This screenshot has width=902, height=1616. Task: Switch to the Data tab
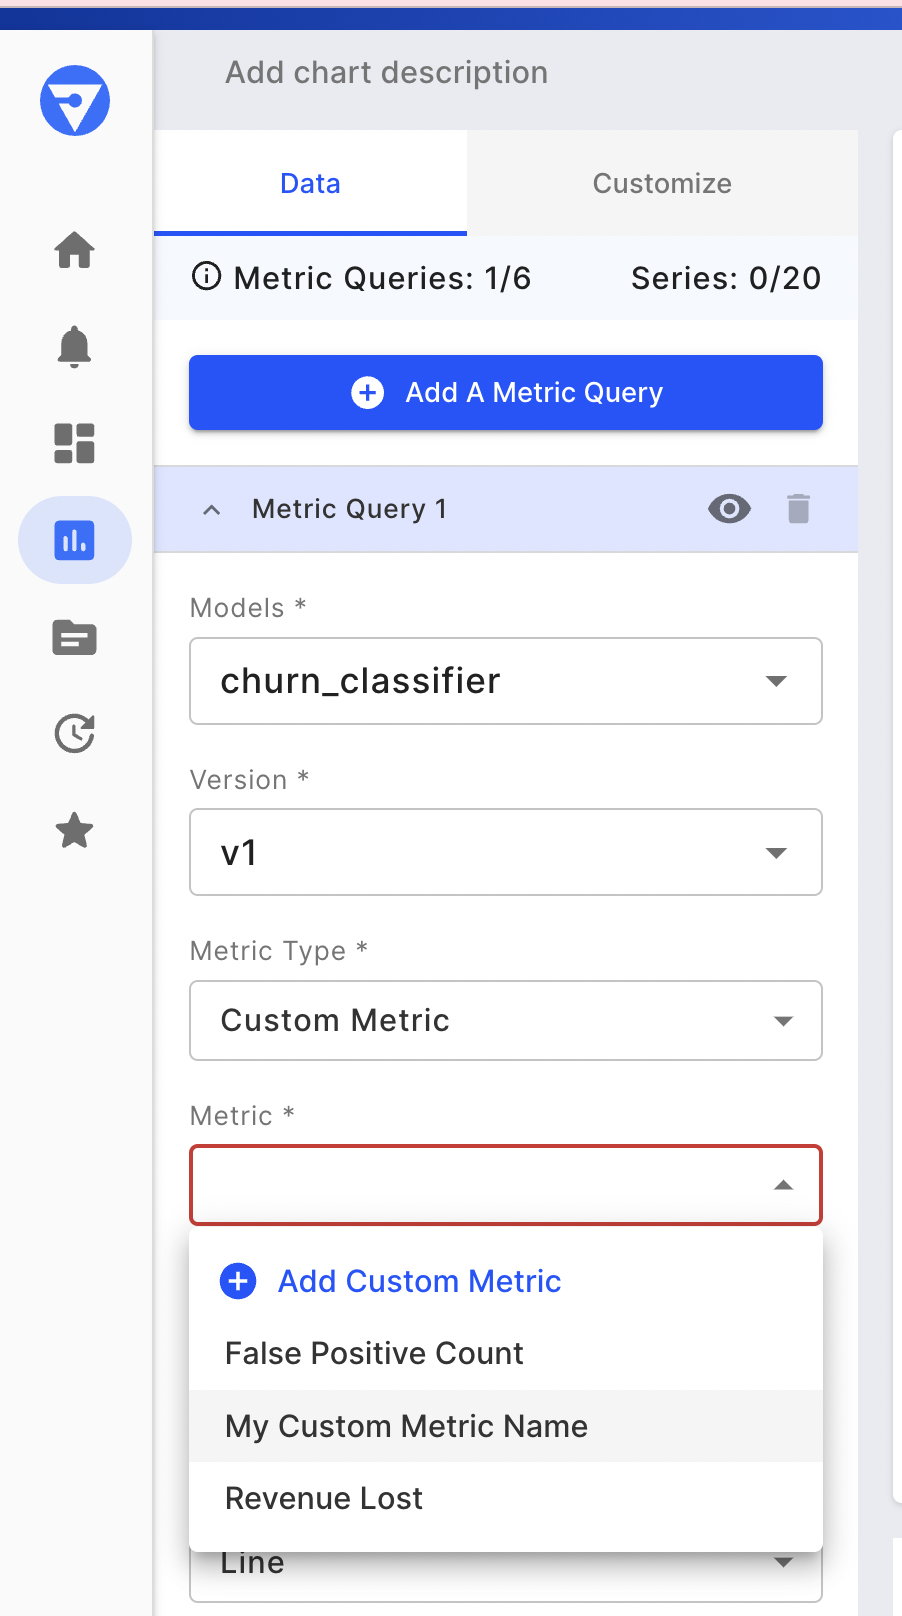coord(310,183)
